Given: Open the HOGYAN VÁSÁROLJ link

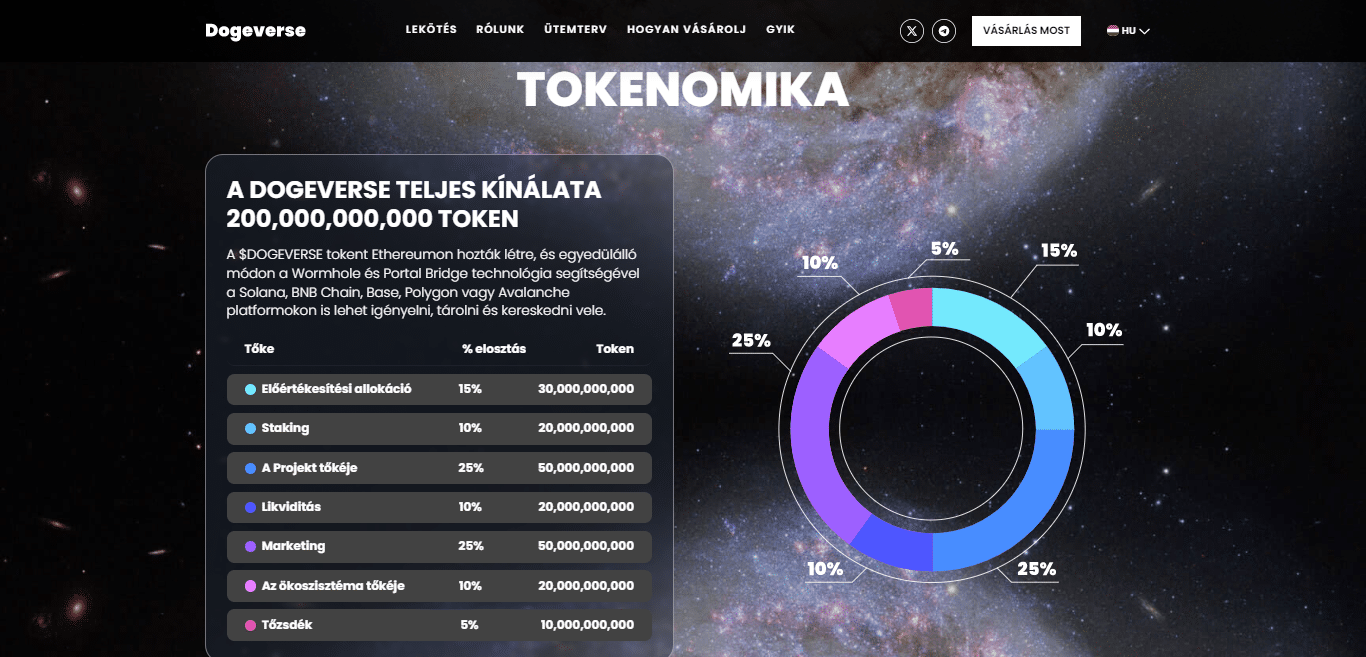Looking at the screenshot, I should point(685,29).
